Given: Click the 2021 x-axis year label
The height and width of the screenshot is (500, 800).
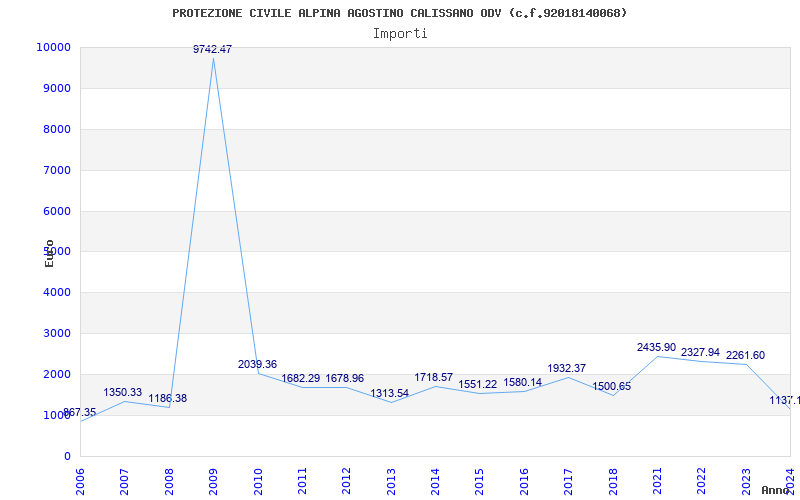Looking at the screenshot, I should point(657,478).
